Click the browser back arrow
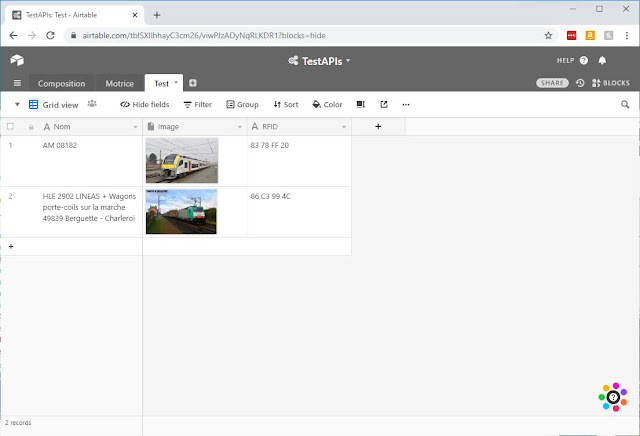Viewport: 640px width, 436px height. click(x=13, y=36)
